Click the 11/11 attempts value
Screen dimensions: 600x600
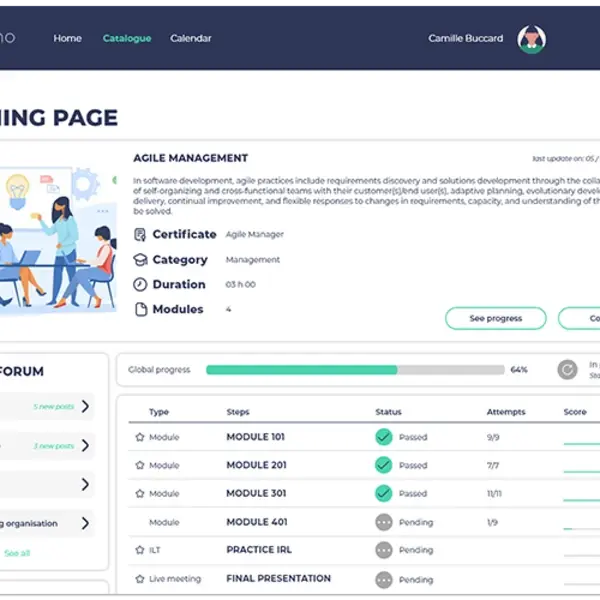pyautogui.click(x=494, y=494)
